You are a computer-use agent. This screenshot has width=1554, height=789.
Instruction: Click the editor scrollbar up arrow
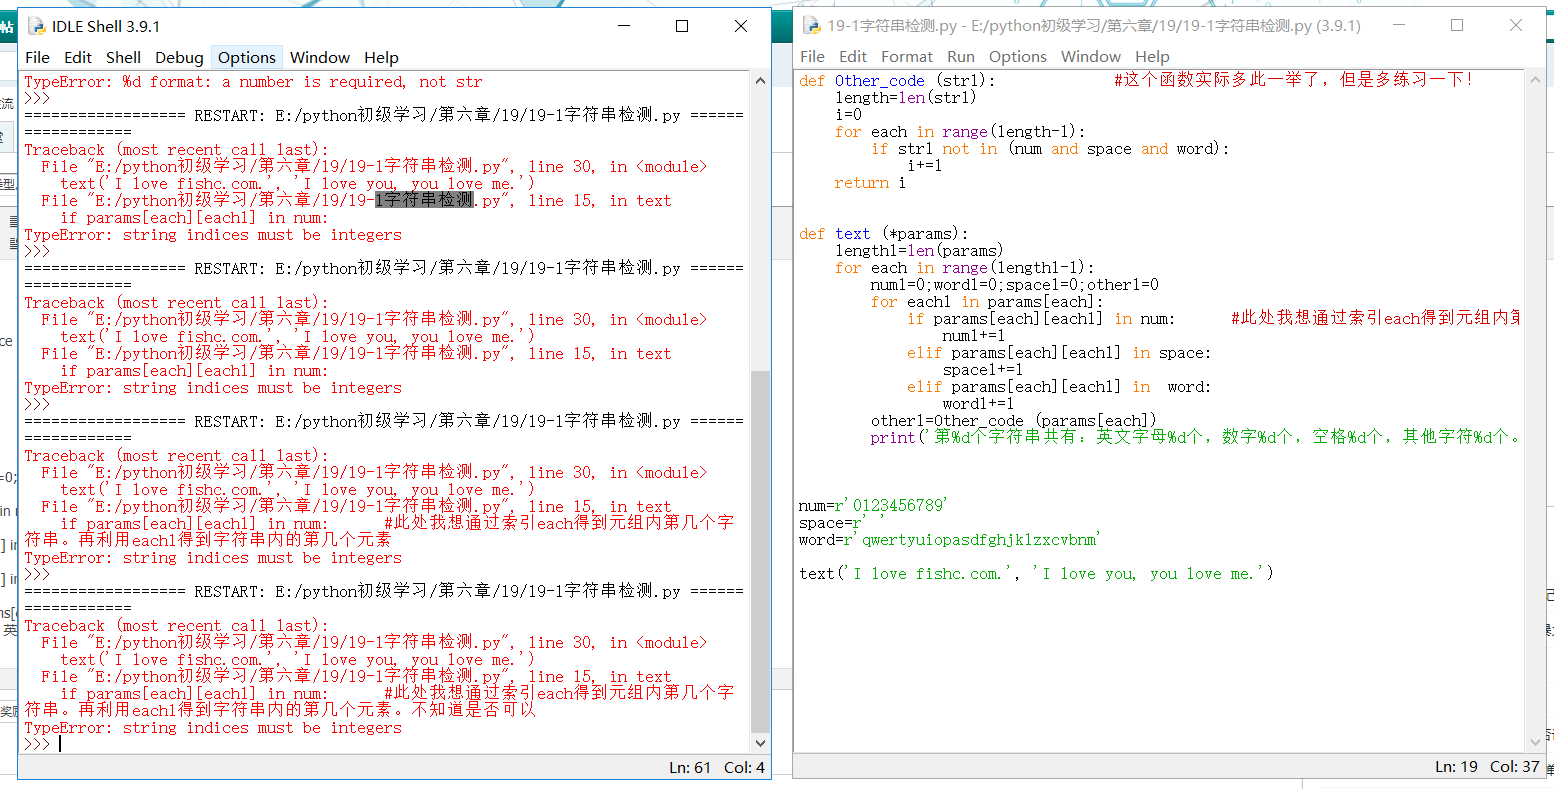click(x=1537, y=78)
